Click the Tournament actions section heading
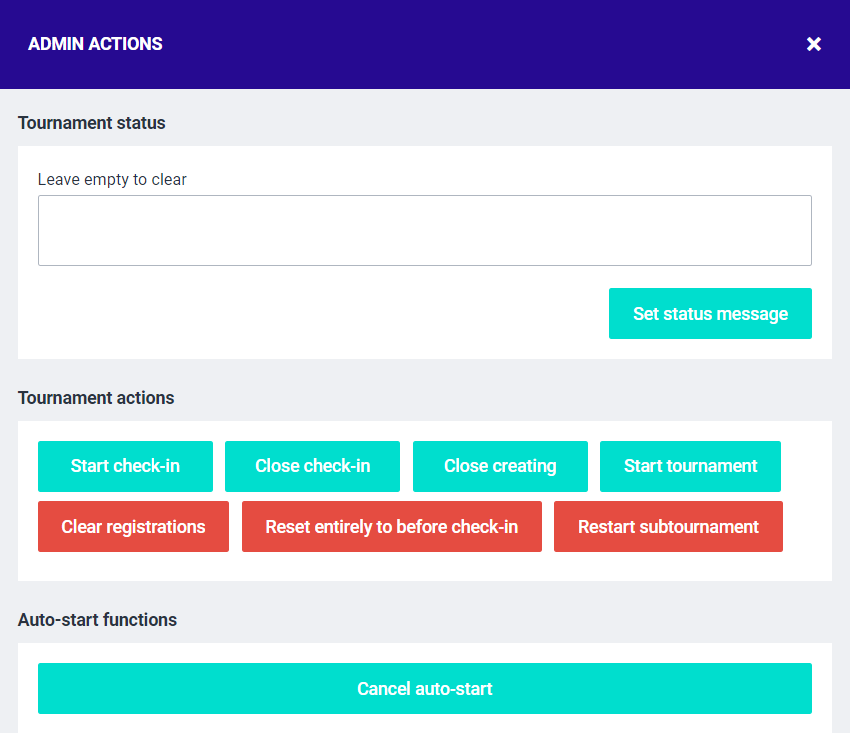This screenshot has height=733, width=850. (96, 398)
